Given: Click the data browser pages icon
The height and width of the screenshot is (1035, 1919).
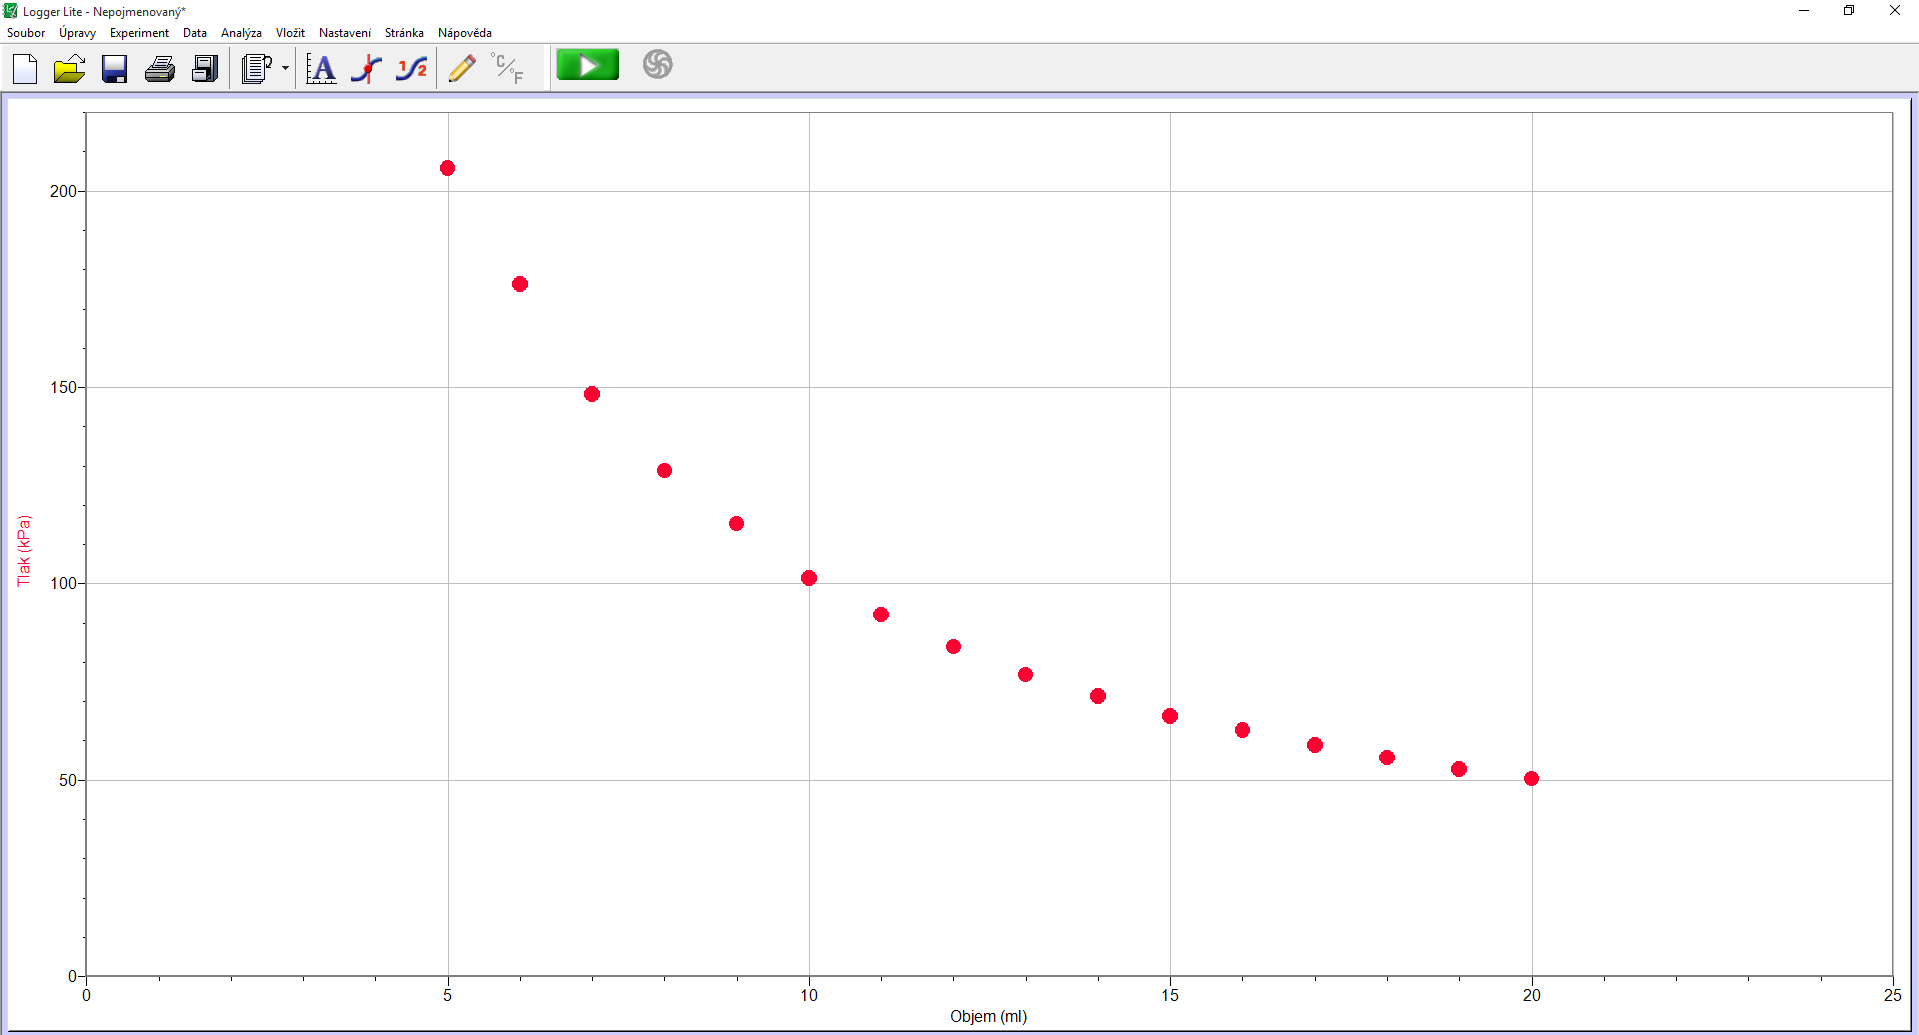Looking at the screenshot, I should pyautogui.click(x=257, y=69).
